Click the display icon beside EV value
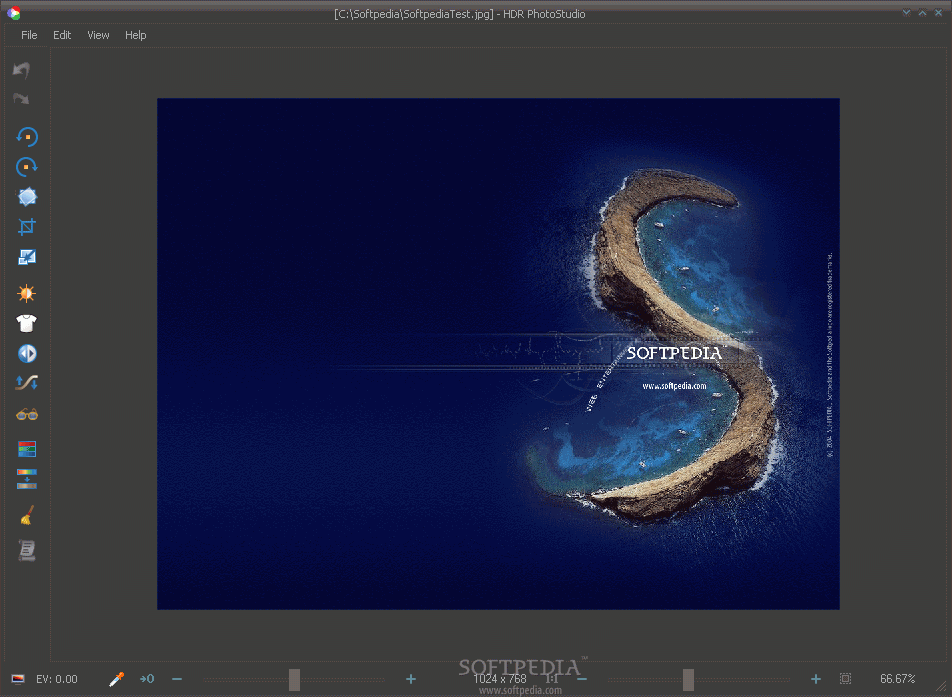 tap(18, 679)
